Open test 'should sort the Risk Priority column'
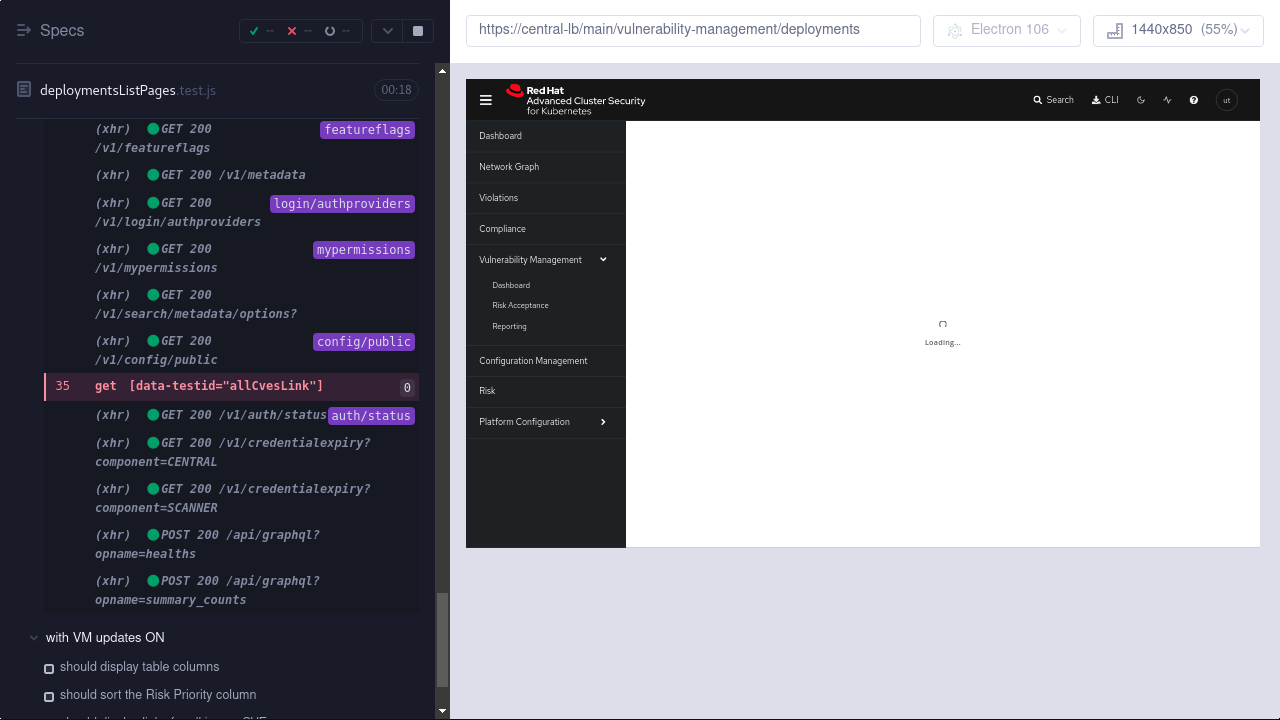1280x720 pixels. (158, 695)
